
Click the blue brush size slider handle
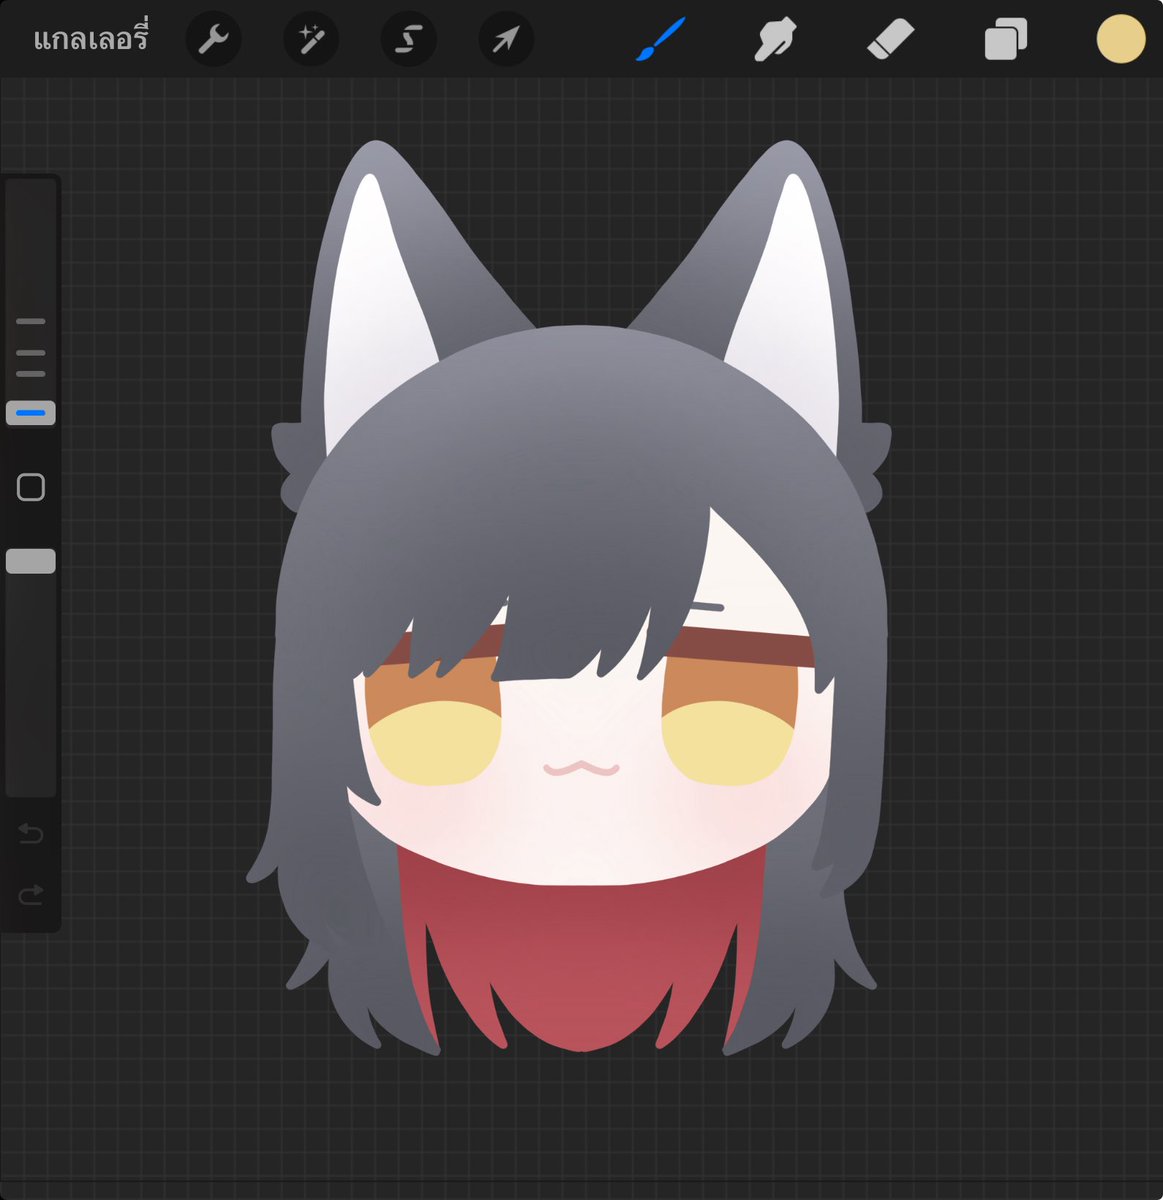pos(31,413)
